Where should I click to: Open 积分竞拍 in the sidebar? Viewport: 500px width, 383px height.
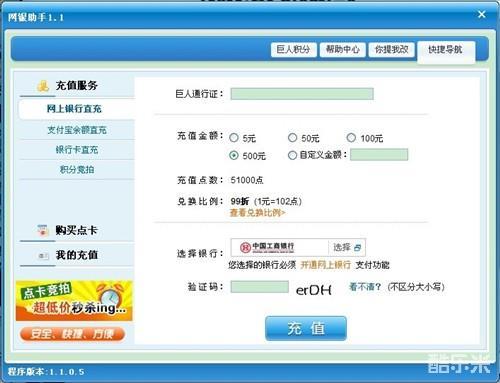tap(77, 170)
